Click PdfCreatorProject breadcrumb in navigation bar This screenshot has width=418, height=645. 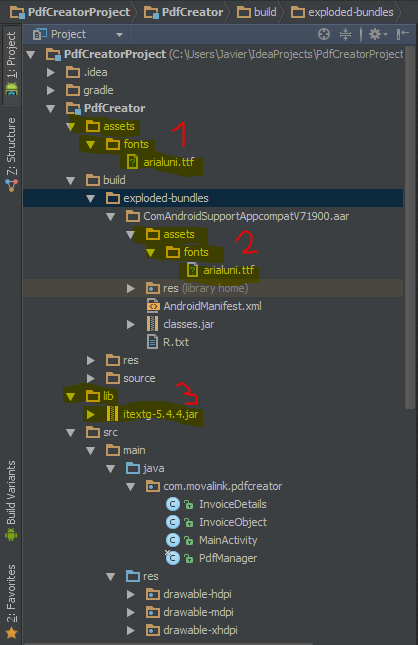(70, 12)
